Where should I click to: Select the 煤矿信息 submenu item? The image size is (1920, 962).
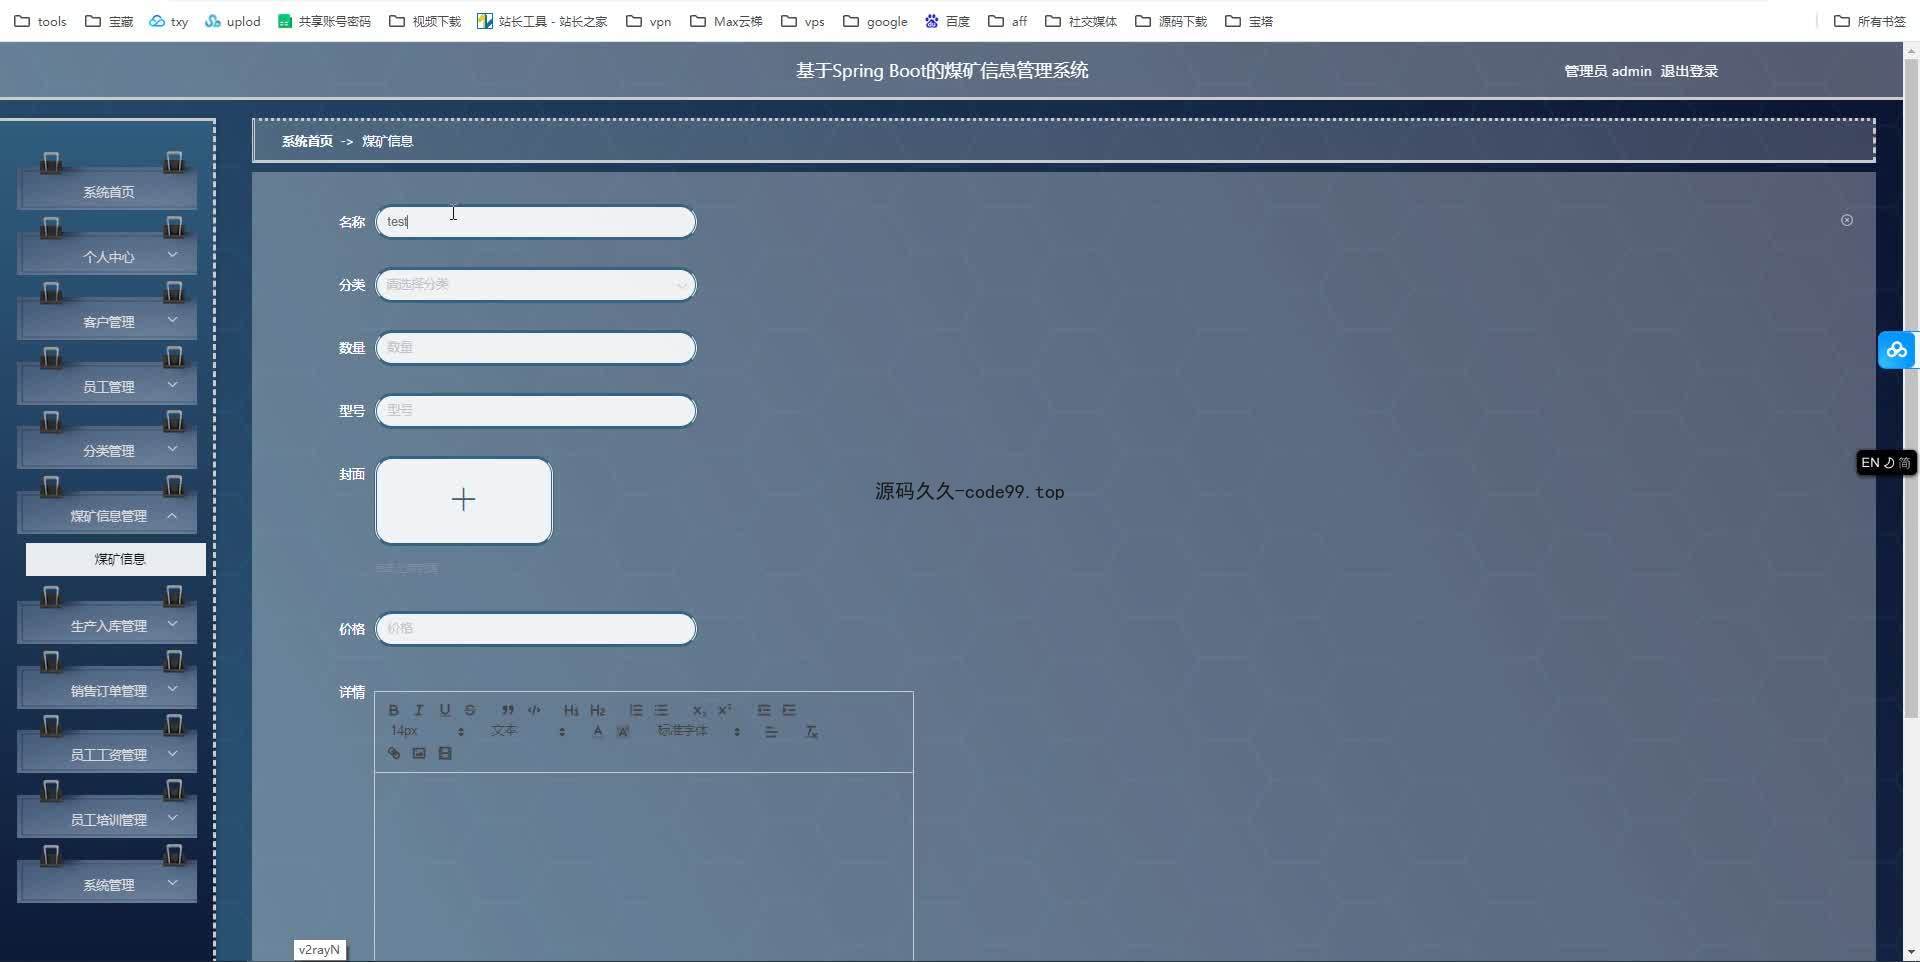[116, 559]
